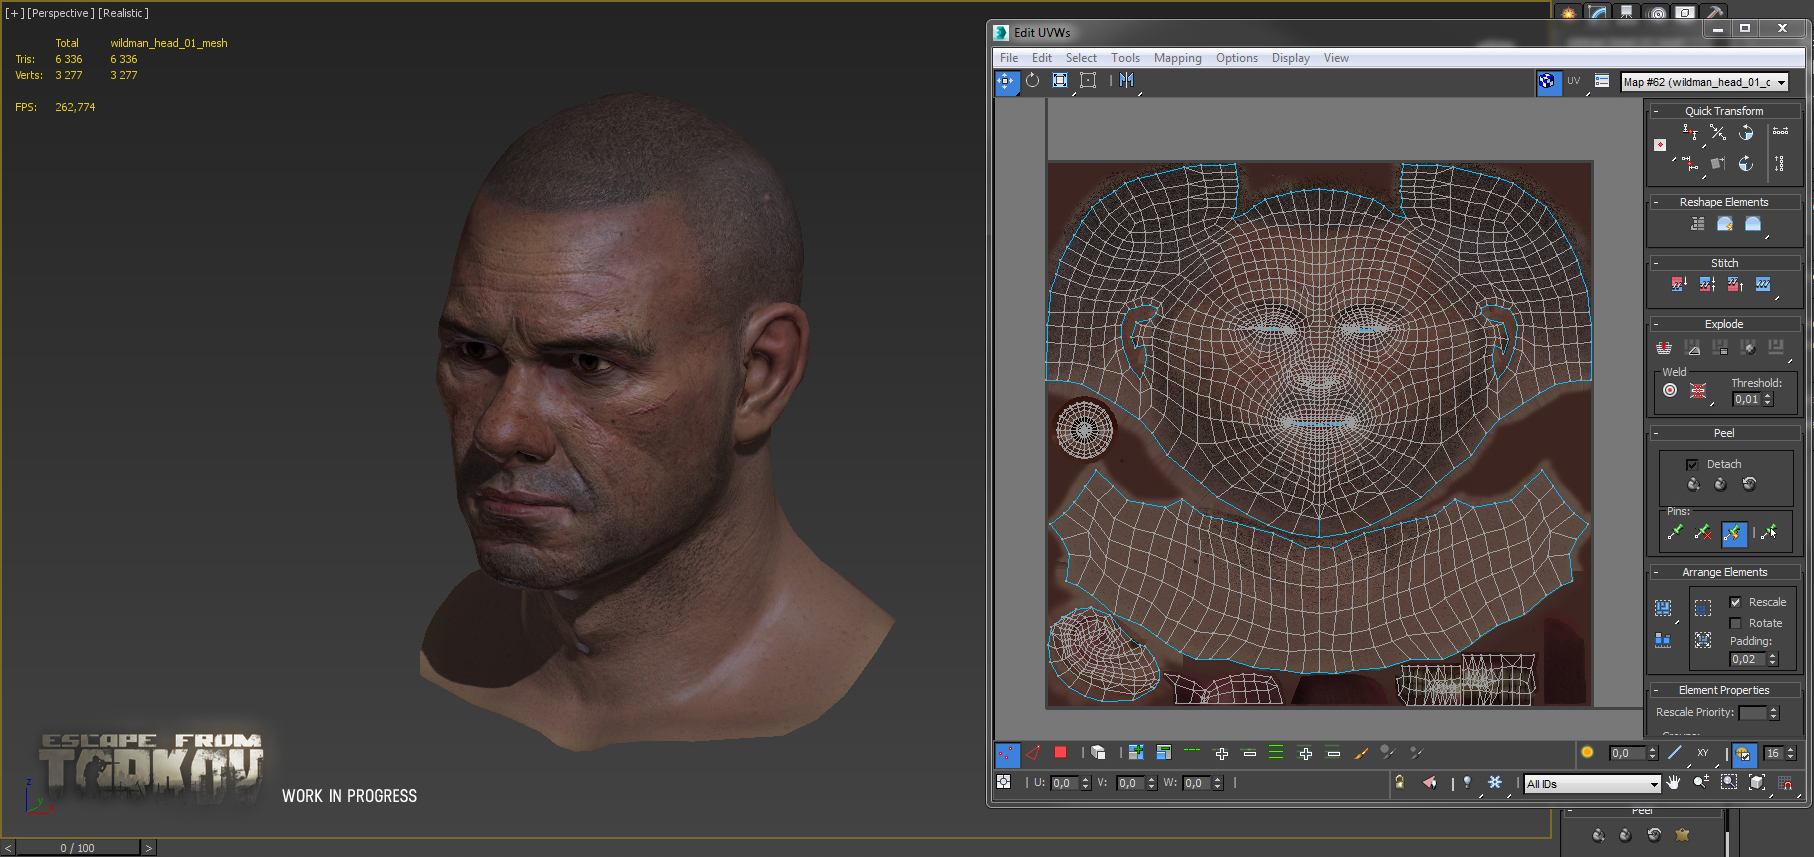Click the Auto Pin Moved Vertices highlighted icon
The height and width of the screenshot is (857, 1814).
click(1734, 533)
